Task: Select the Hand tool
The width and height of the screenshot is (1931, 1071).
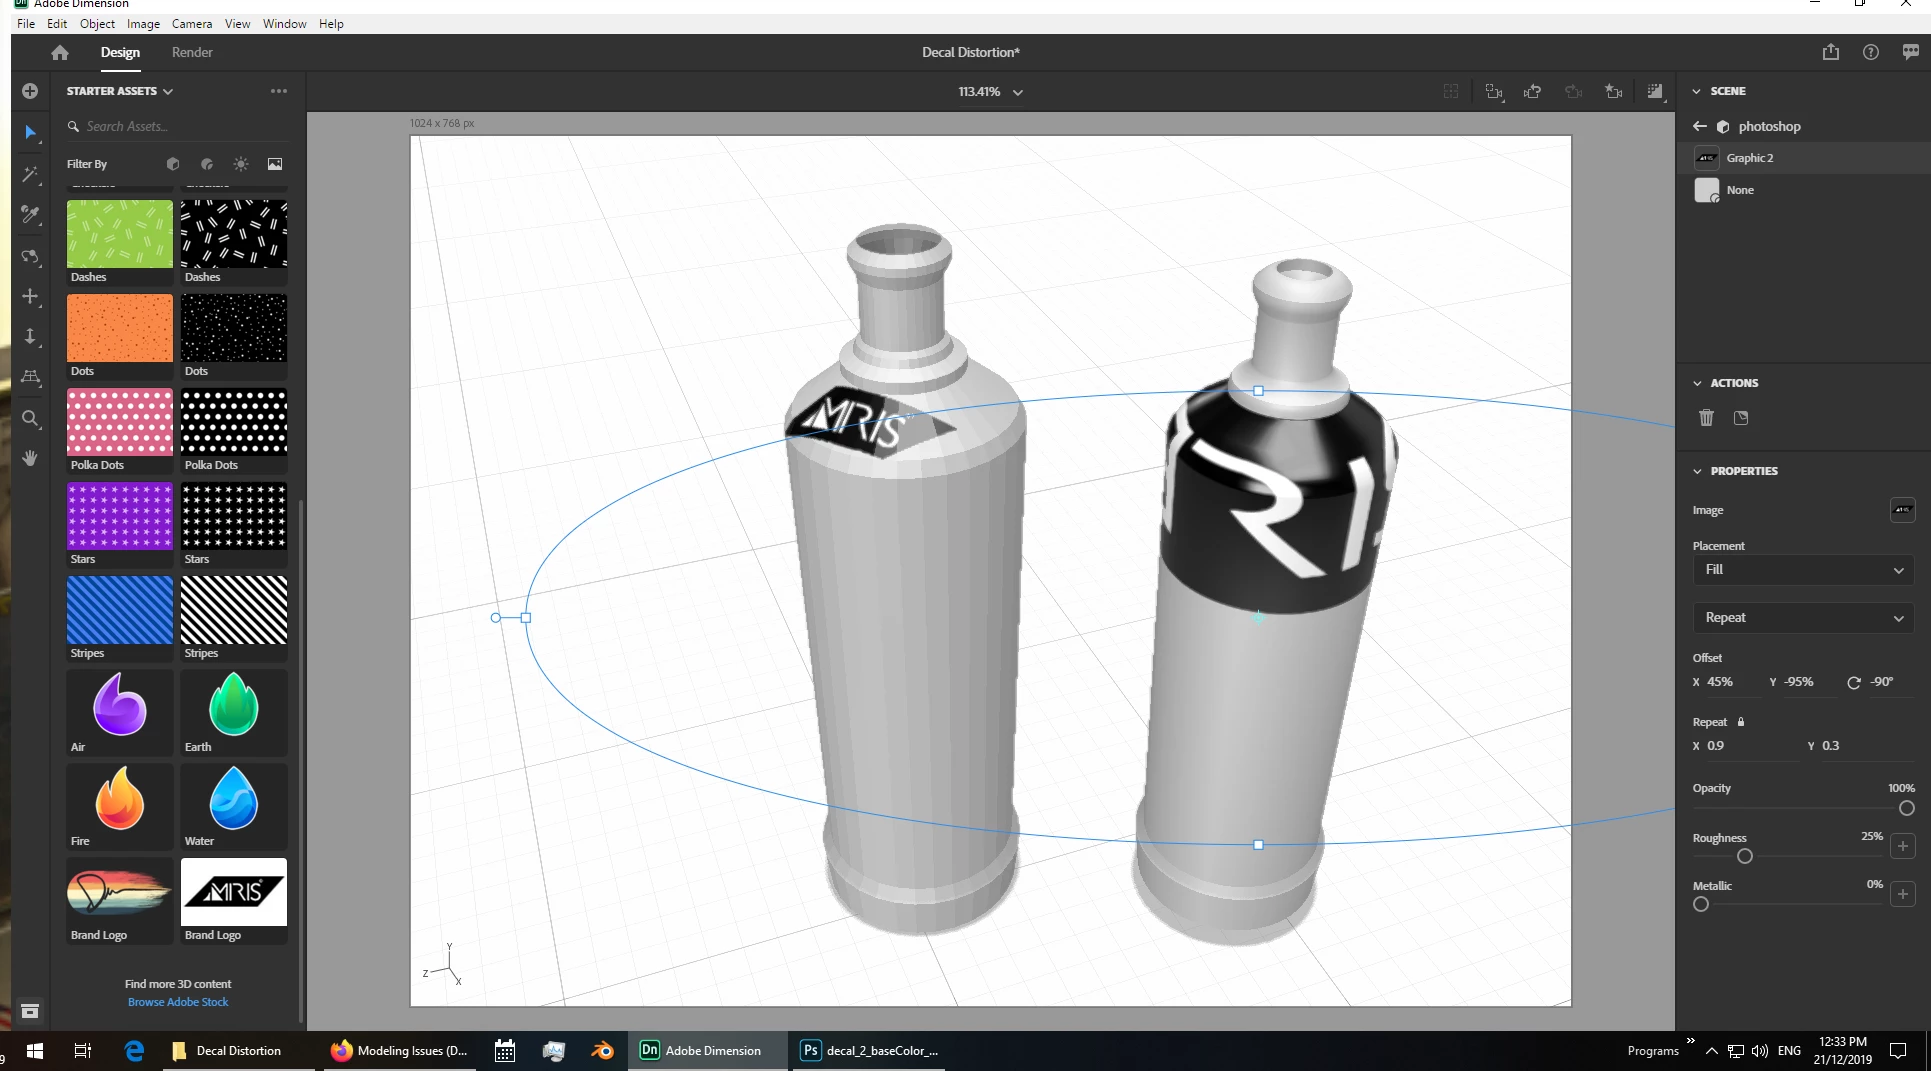Action: pos(30,458)
